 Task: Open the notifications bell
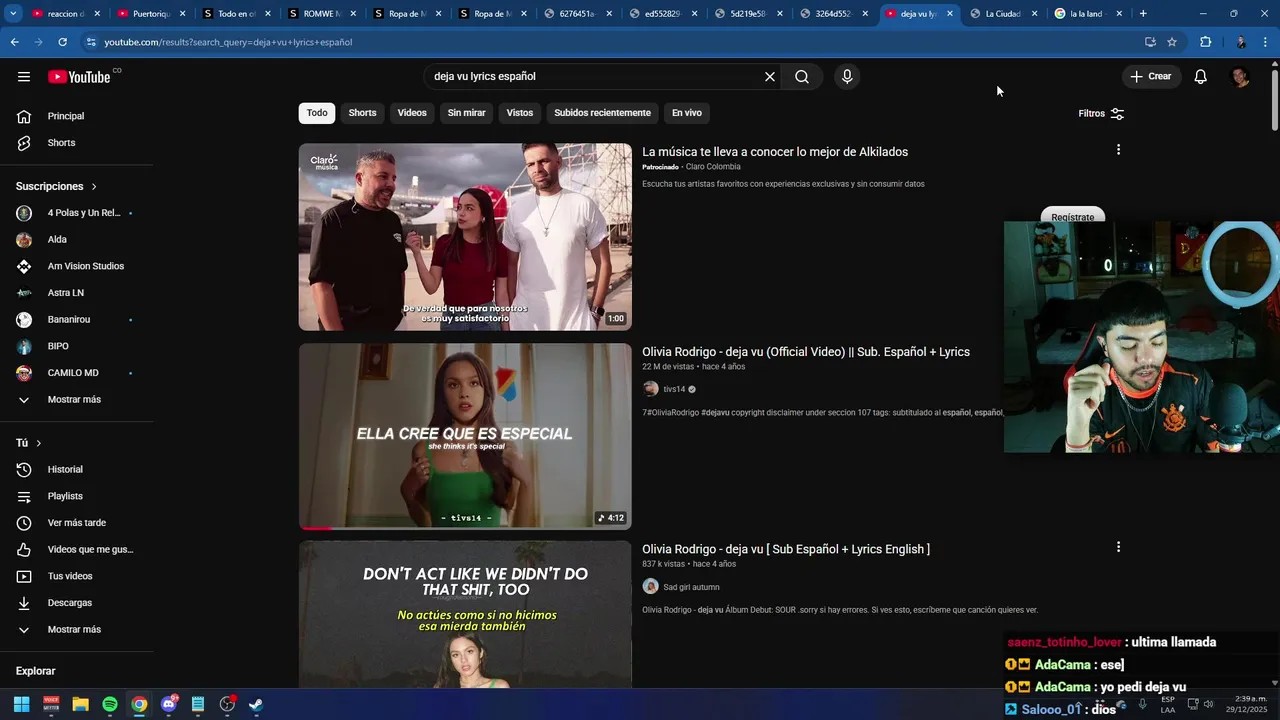click(x=1201, y=77)
